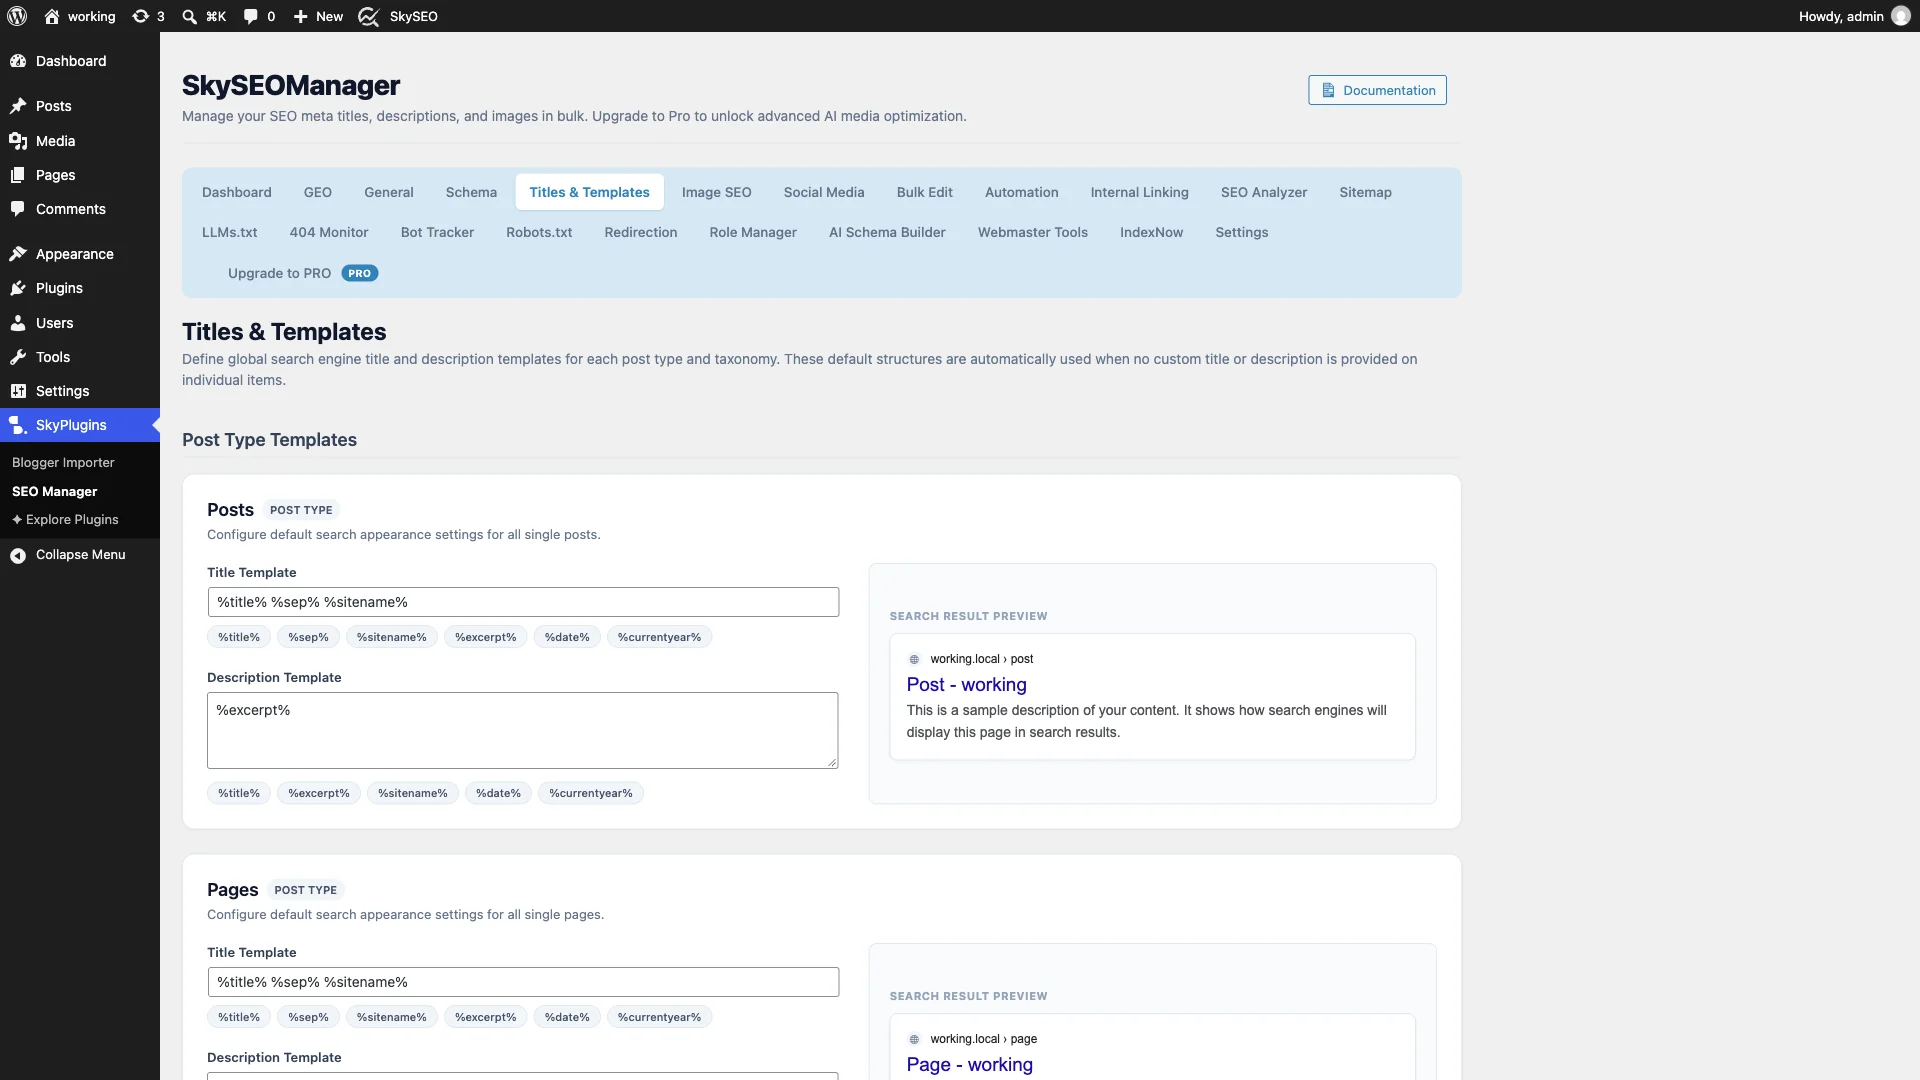Click the plus New icon
Viewport: 1920px width, 1080px height.
point(300,16)
